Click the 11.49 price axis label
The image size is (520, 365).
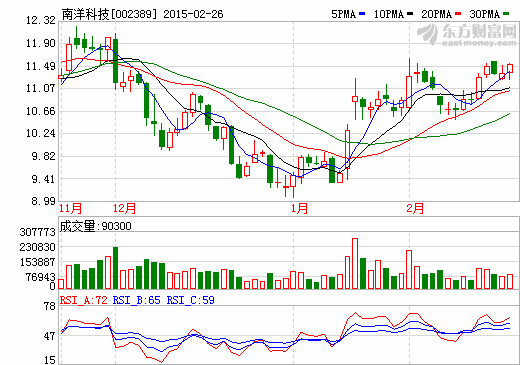click(41, 66)
